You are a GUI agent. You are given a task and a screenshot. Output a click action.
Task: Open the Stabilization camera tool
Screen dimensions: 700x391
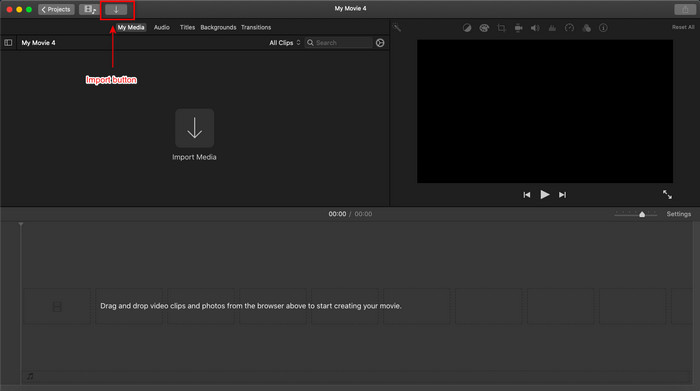click(518, 28)
